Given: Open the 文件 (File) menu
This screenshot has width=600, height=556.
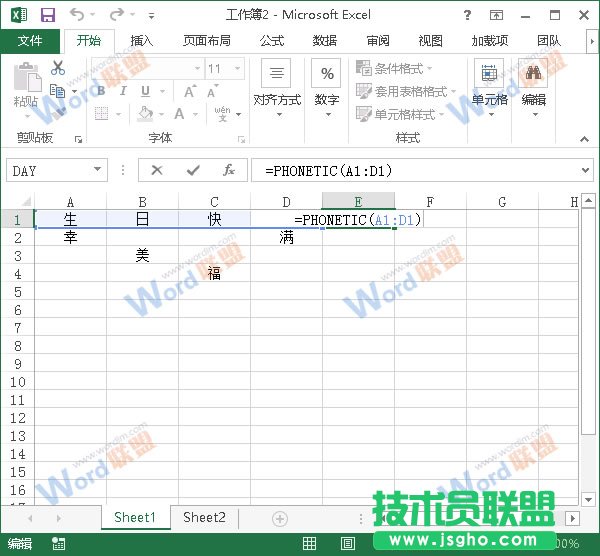Looking at the screenshot, I should click(30, 41).
